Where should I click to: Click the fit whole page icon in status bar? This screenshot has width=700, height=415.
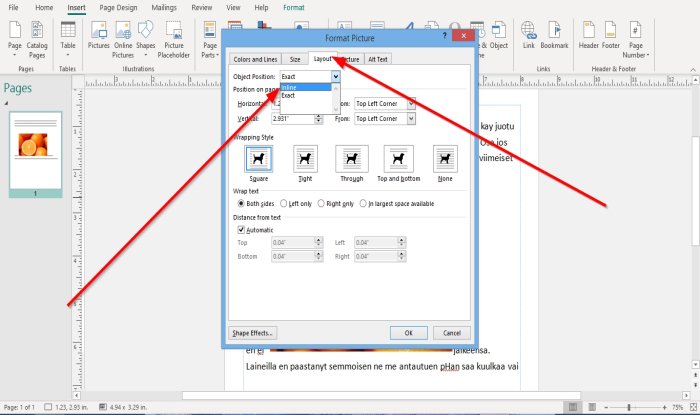pos(693,407)
